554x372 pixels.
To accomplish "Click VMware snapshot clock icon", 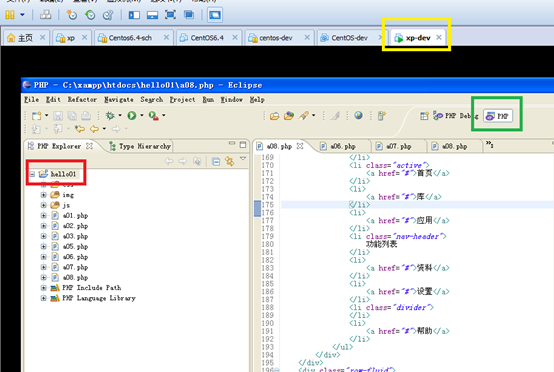I will tap(72, 15).
